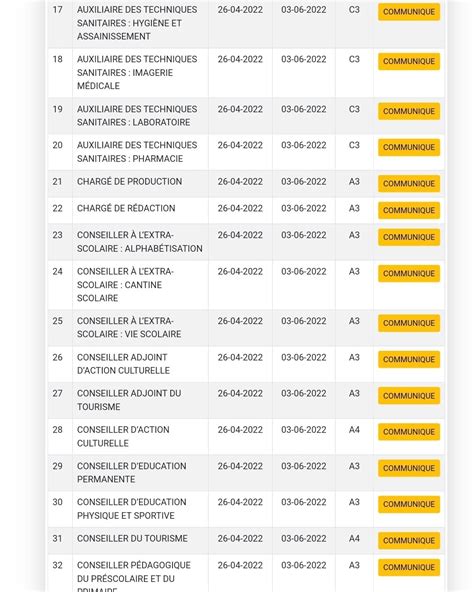Open COMMUNIQUE for Cantine Scolaire row 24
Screen dimensions: 474x592
coord(409,273)
